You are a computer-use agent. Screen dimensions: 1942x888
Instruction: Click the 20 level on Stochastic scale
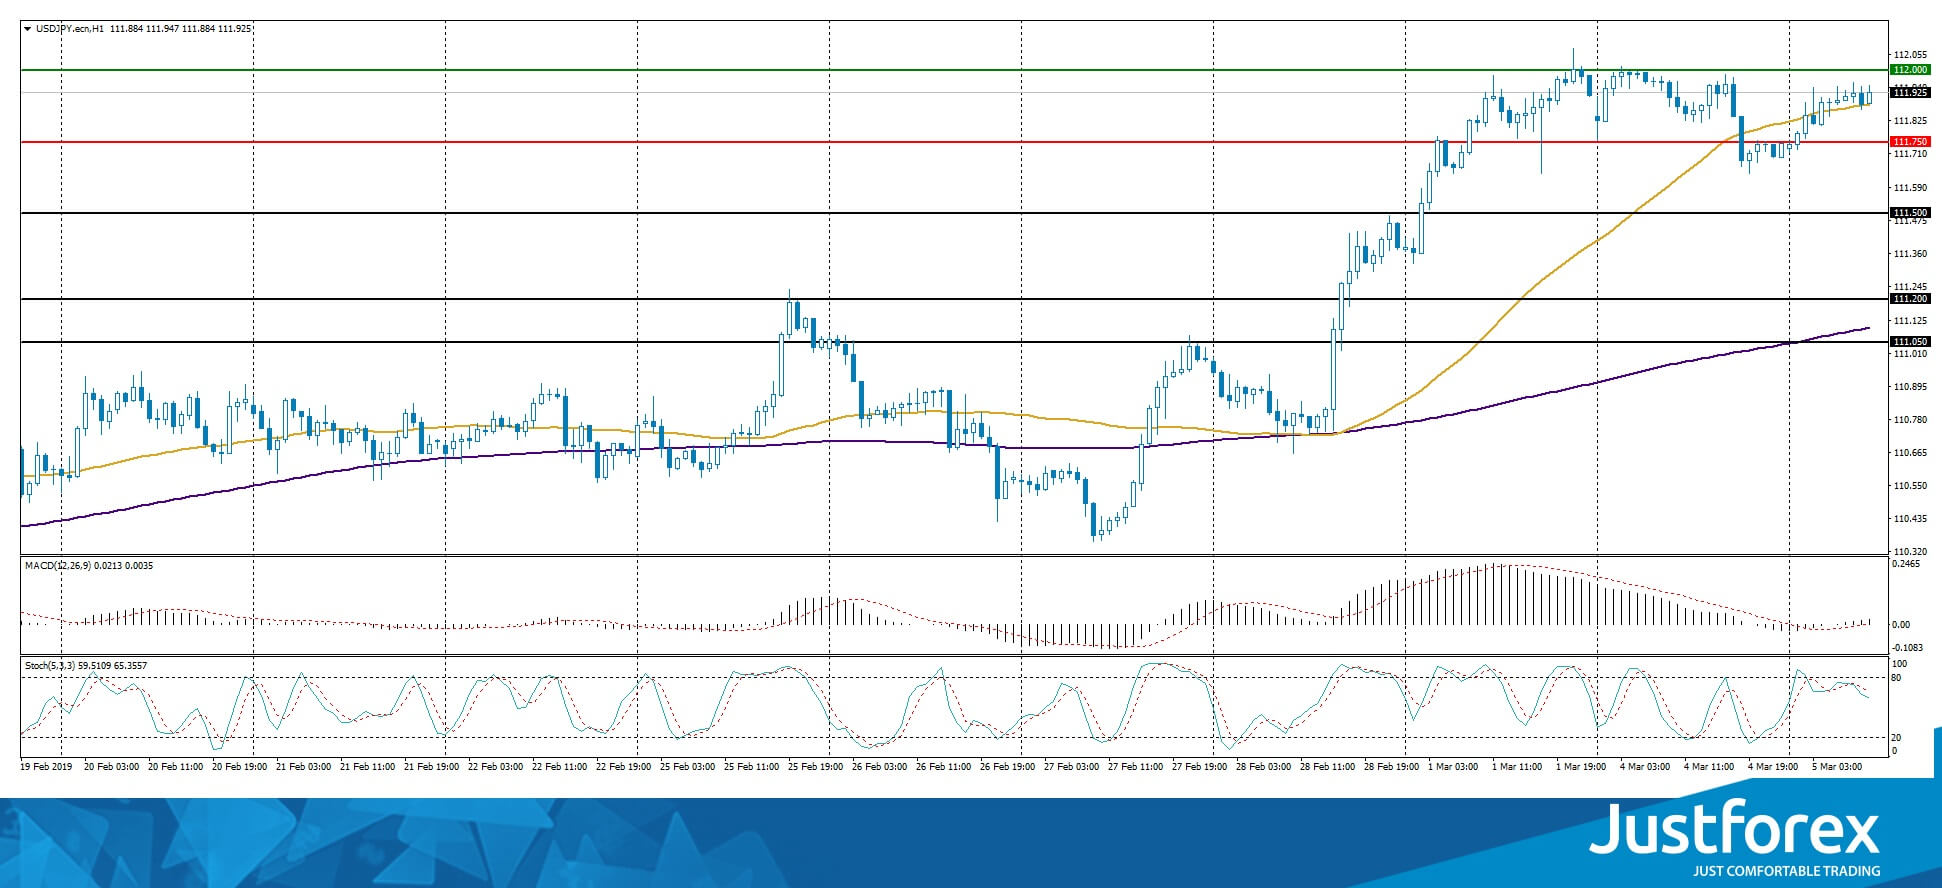tap(1896, 738)
